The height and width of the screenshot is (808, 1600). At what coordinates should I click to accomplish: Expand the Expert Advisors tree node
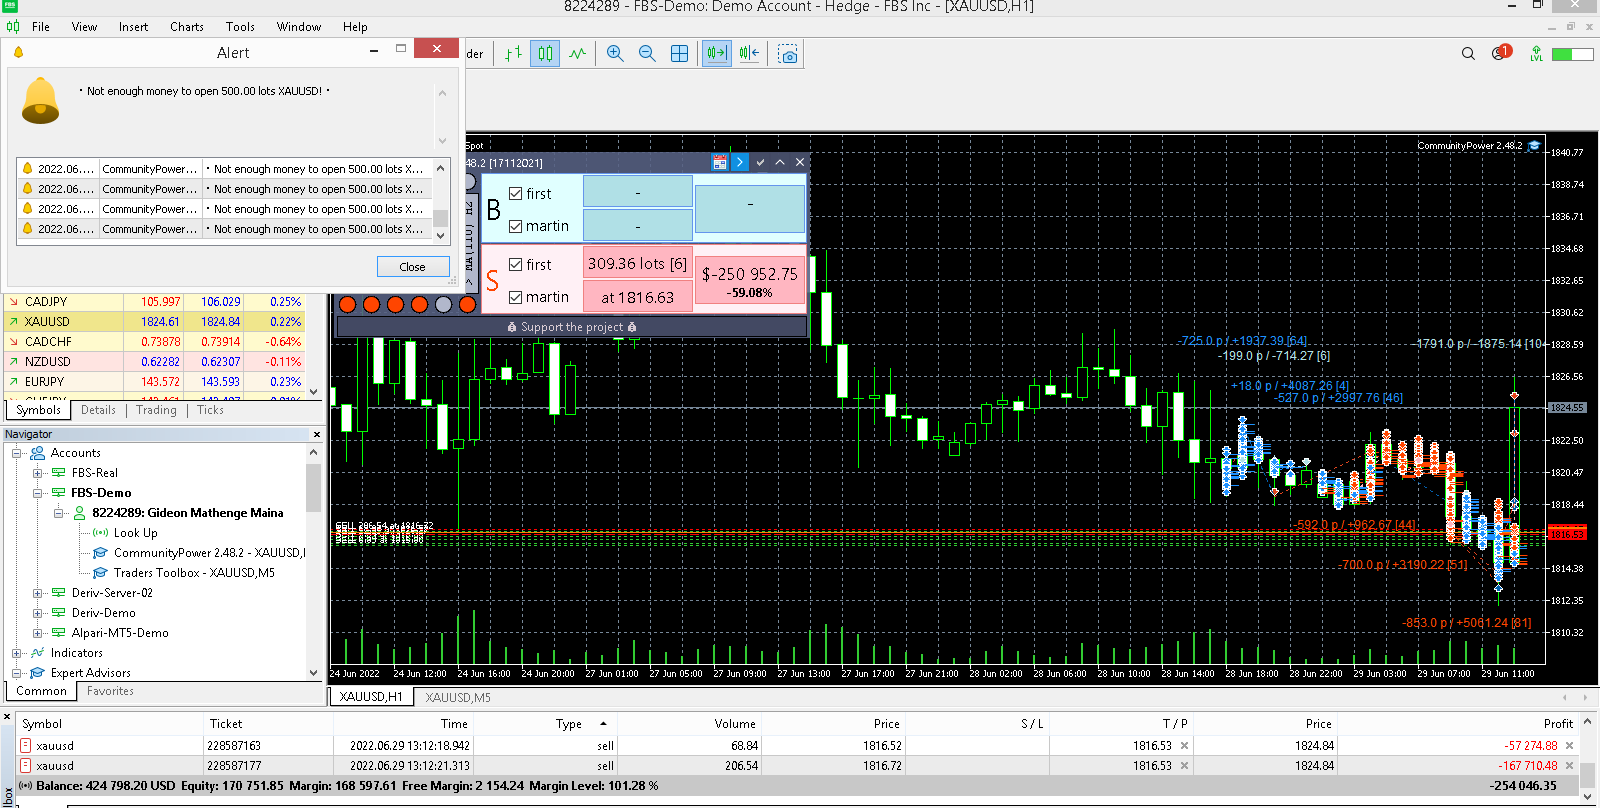[x=17, y=673]
